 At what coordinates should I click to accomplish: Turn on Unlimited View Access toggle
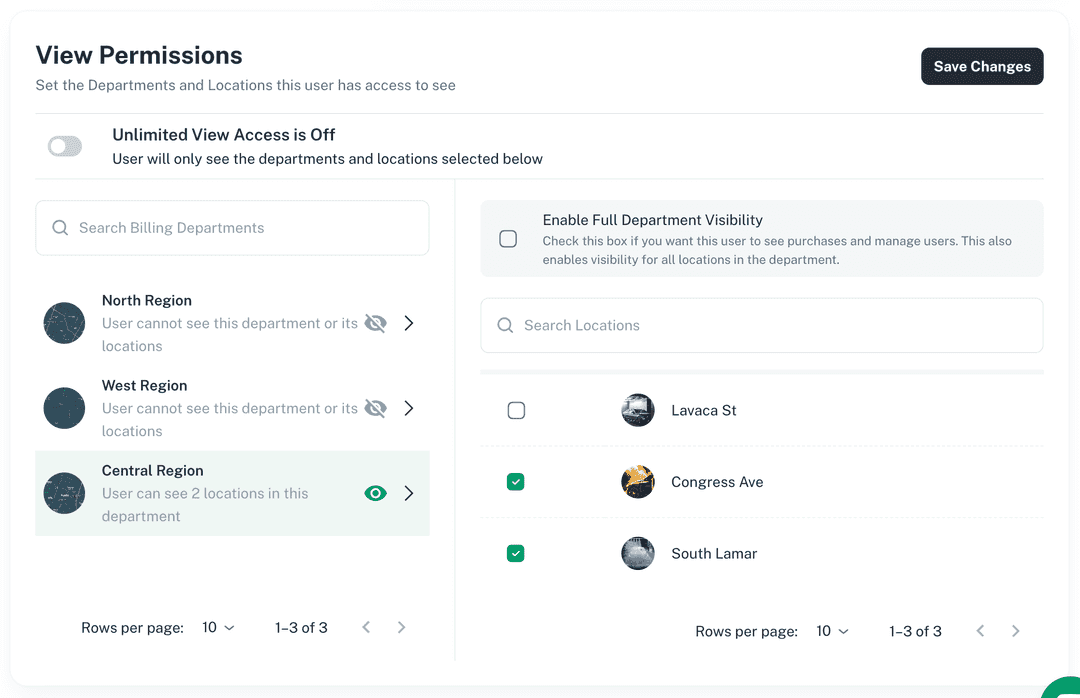tap(64, 145)
